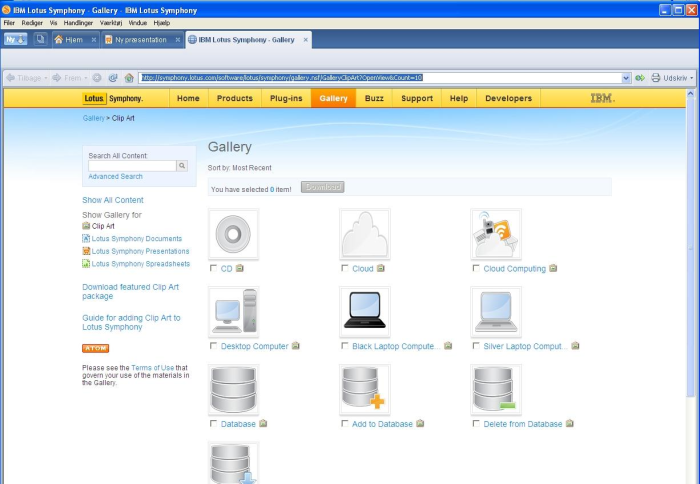Image resolution: width=700 pixels, height=484 pixels.
Task: Click the IBM logo in the navigation bar
Action: coord(603,98)
